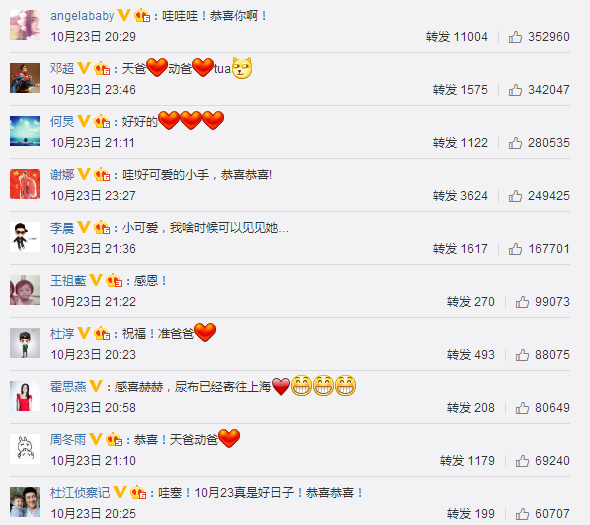
Task: Like angelababy's comment with thumbs-up icon
Action: click(515, 37)
